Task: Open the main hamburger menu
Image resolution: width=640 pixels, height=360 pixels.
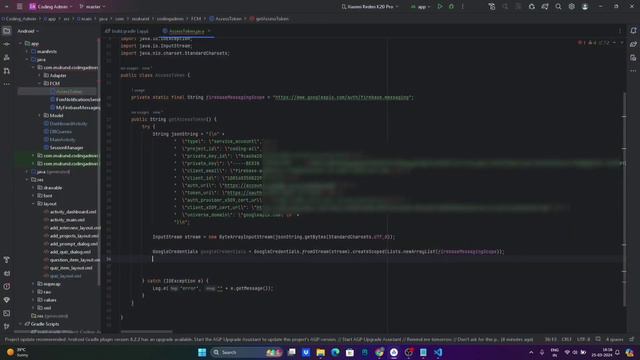Action: point(19,7)
